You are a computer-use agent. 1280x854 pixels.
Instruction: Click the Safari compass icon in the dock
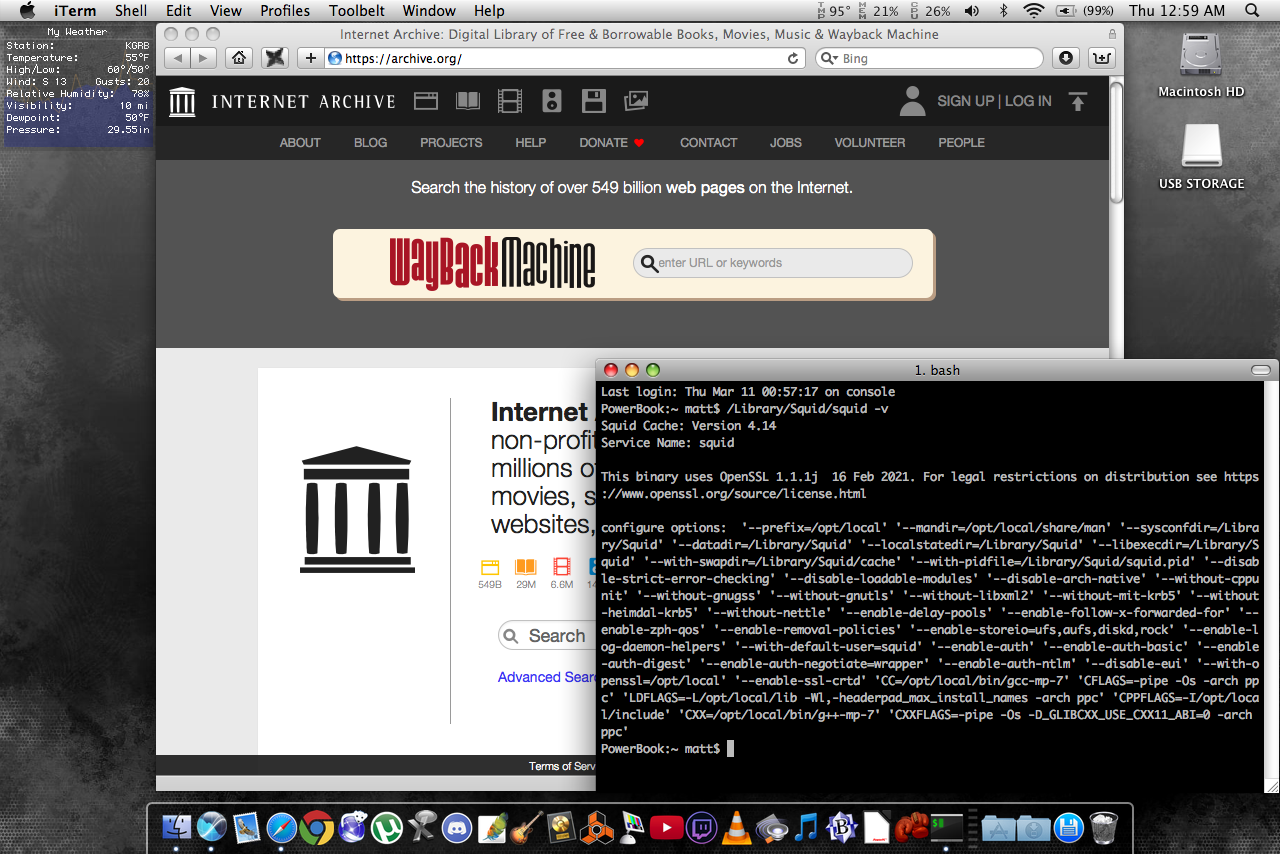281,827
